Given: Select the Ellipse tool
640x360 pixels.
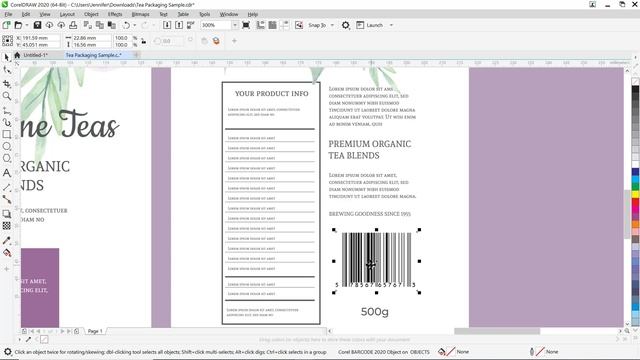Looking at the screenshot, I should point(7,146).
